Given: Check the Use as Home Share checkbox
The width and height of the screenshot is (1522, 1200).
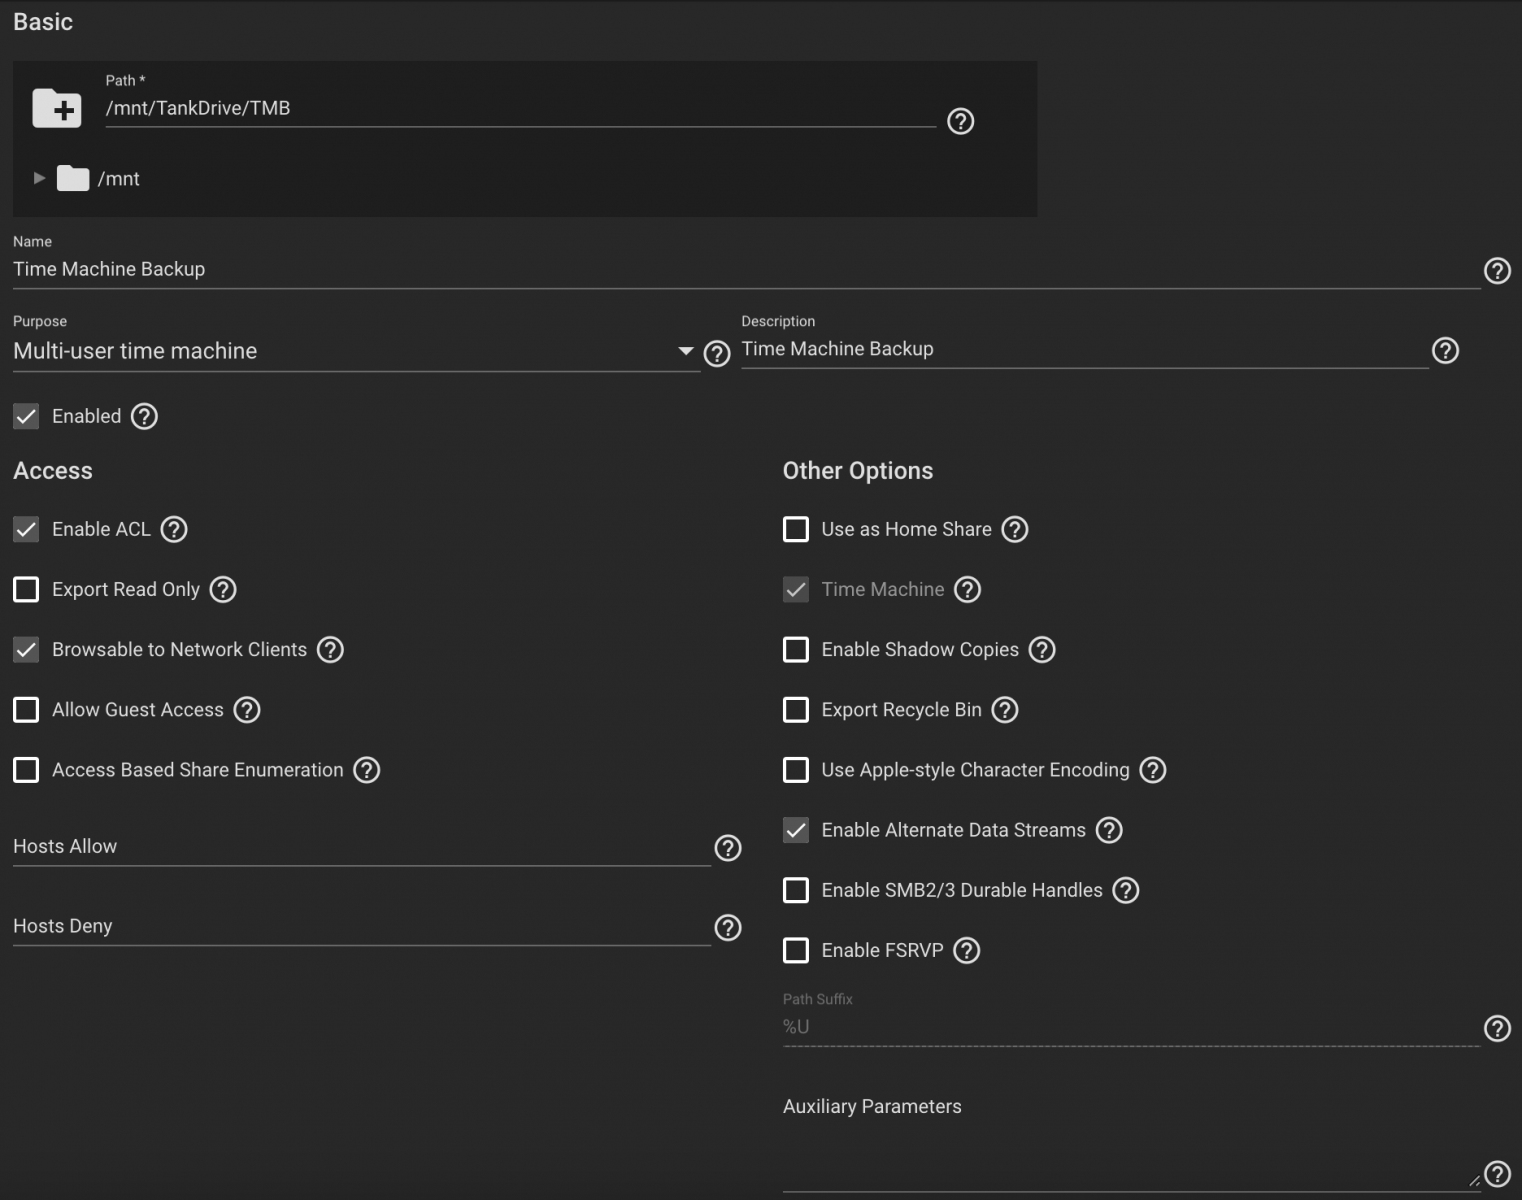Looking at the screenshot, I should click(796, 529).
